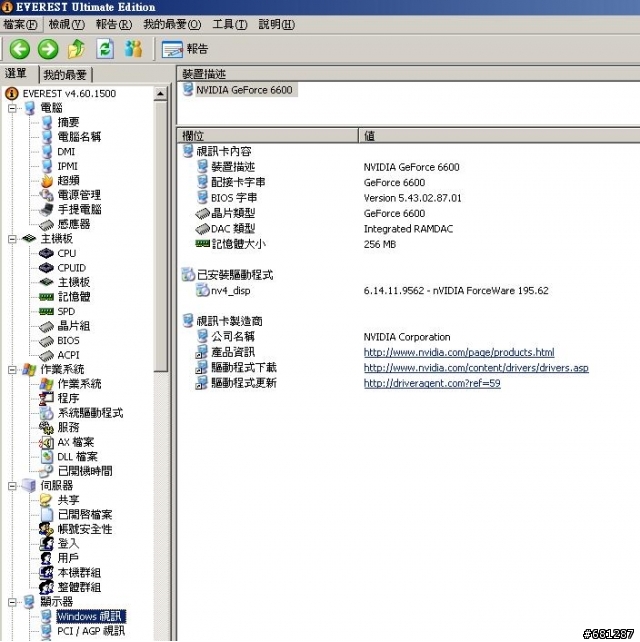
Task: Click the laptop icon for 手提電腦
Action: [x=47, y=210]
